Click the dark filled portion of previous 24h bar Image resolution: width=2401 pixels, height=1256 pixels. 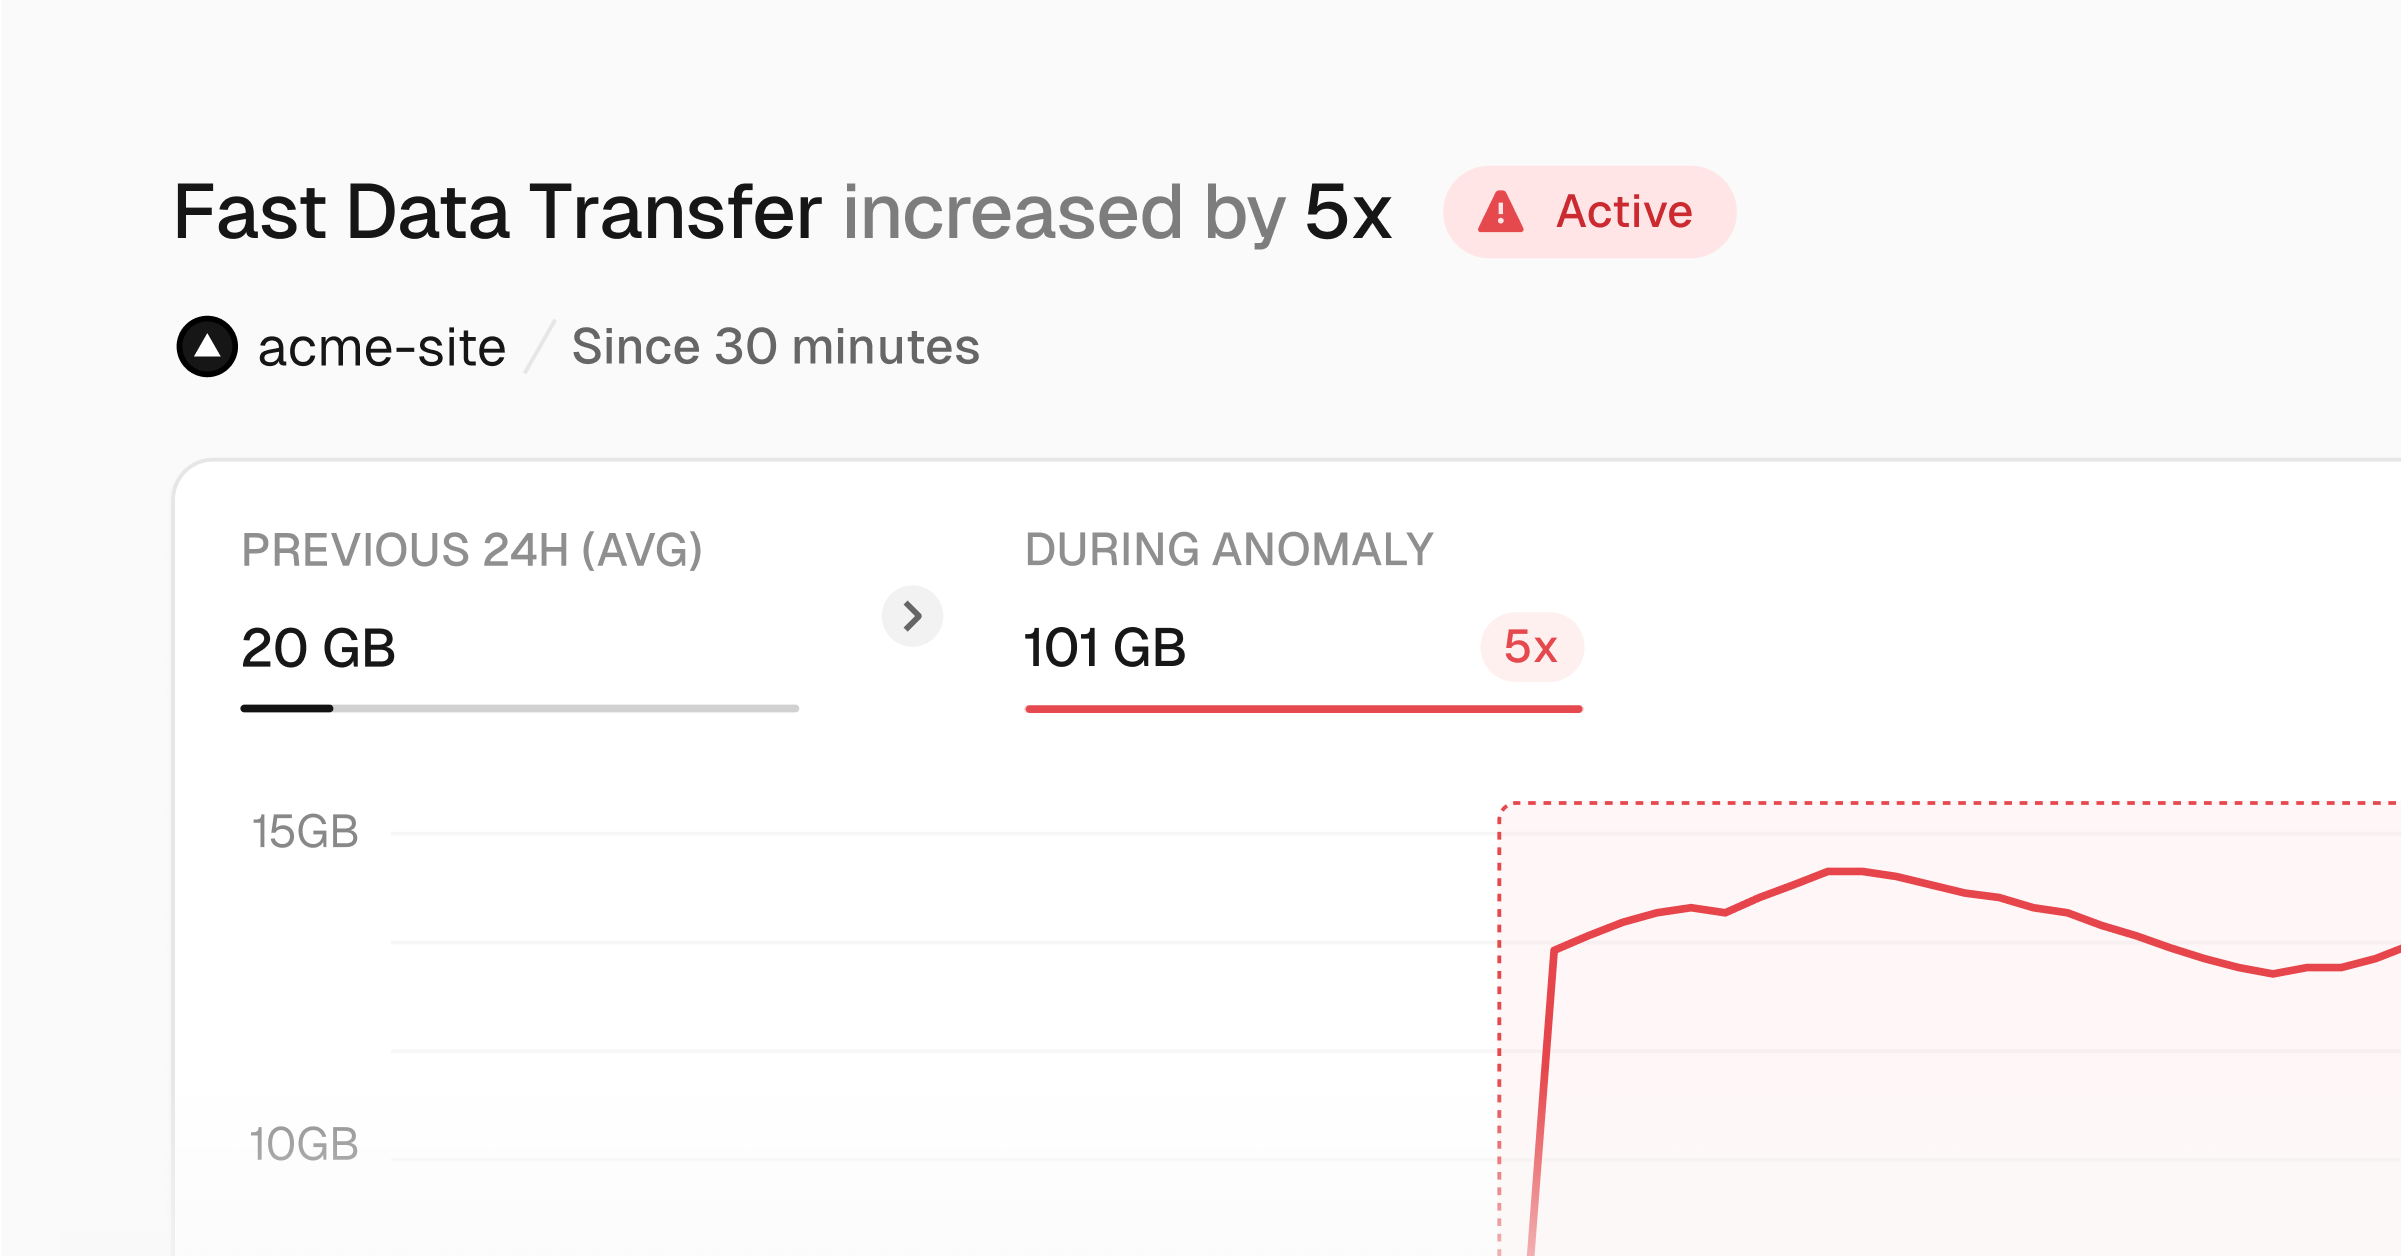[x=287, y=709]
